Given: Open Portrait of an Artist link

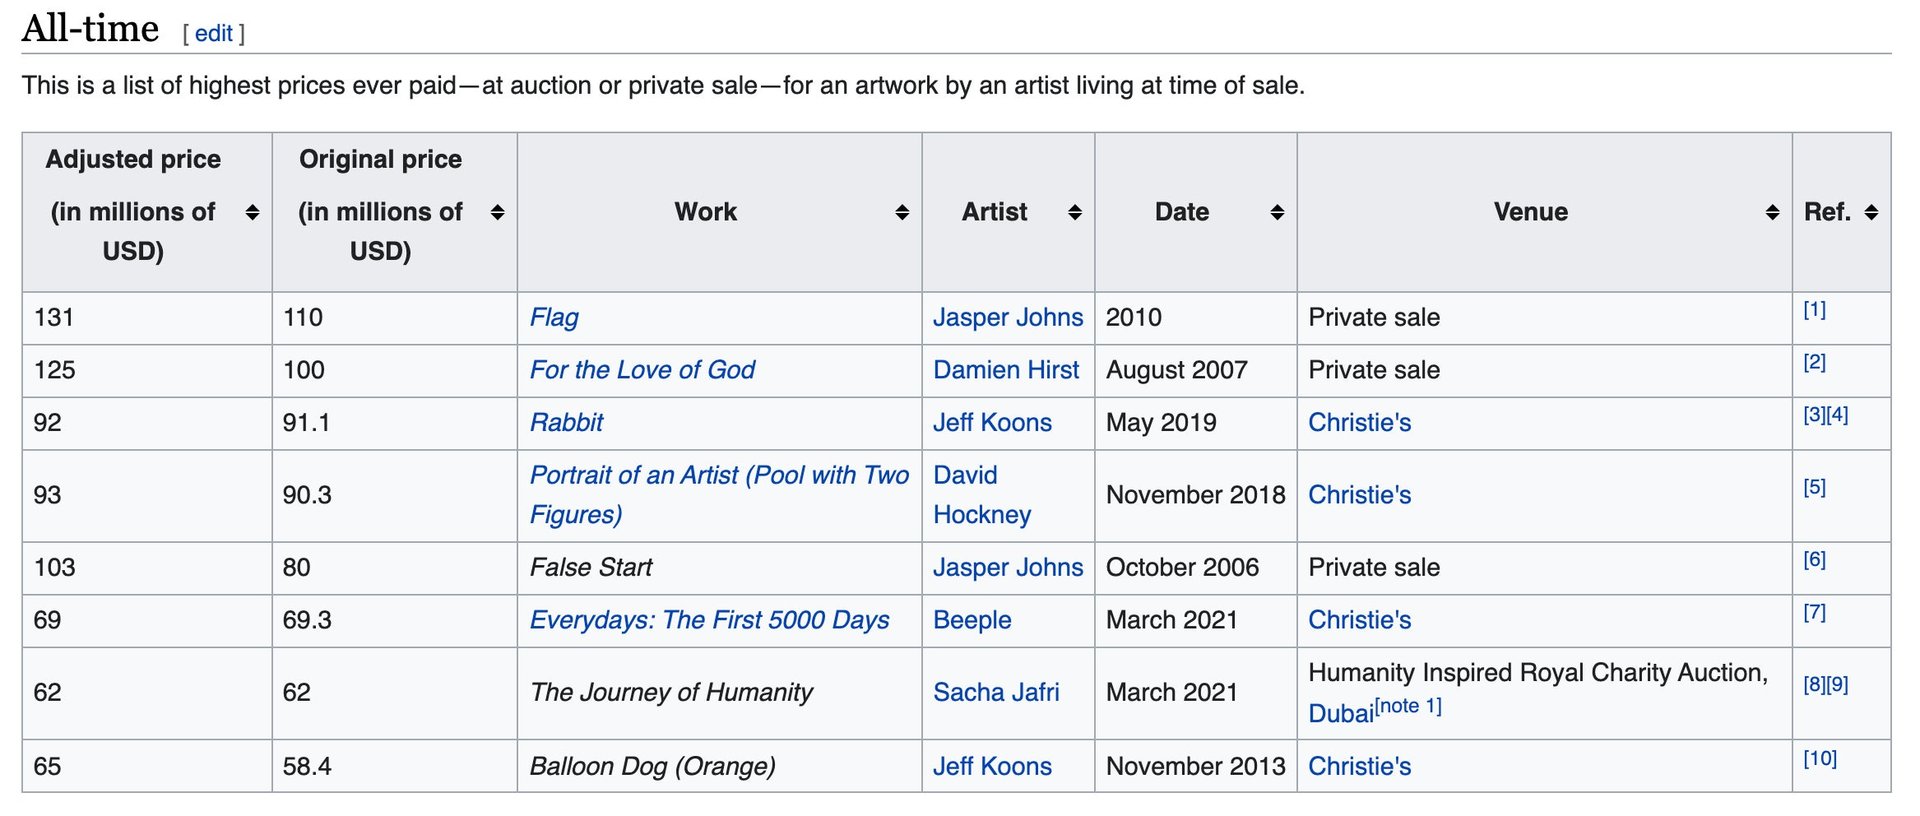Looking at the screenshot, I should pos(719,494).
